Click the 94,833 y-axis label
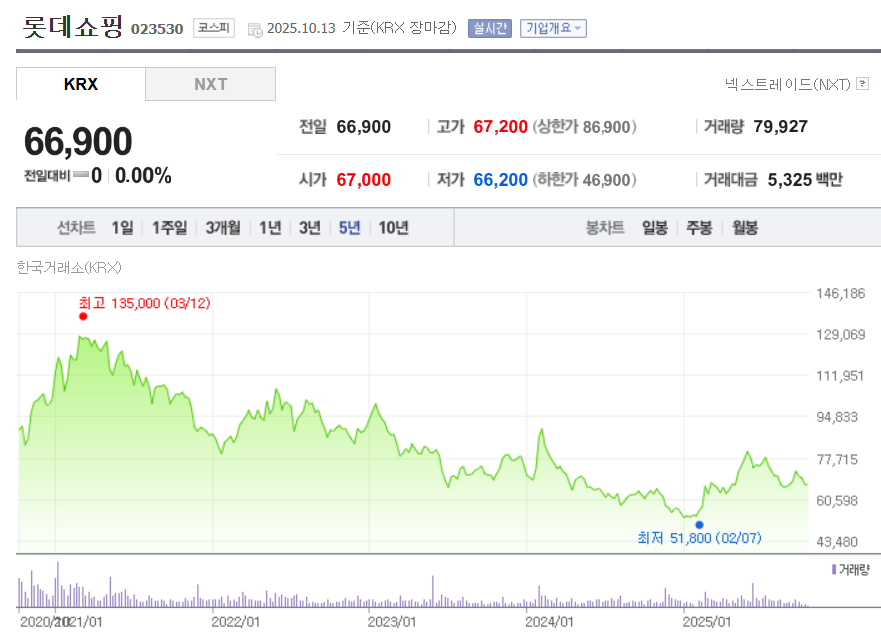The height and width of the screenshot is (640, 881). (837, 417)
